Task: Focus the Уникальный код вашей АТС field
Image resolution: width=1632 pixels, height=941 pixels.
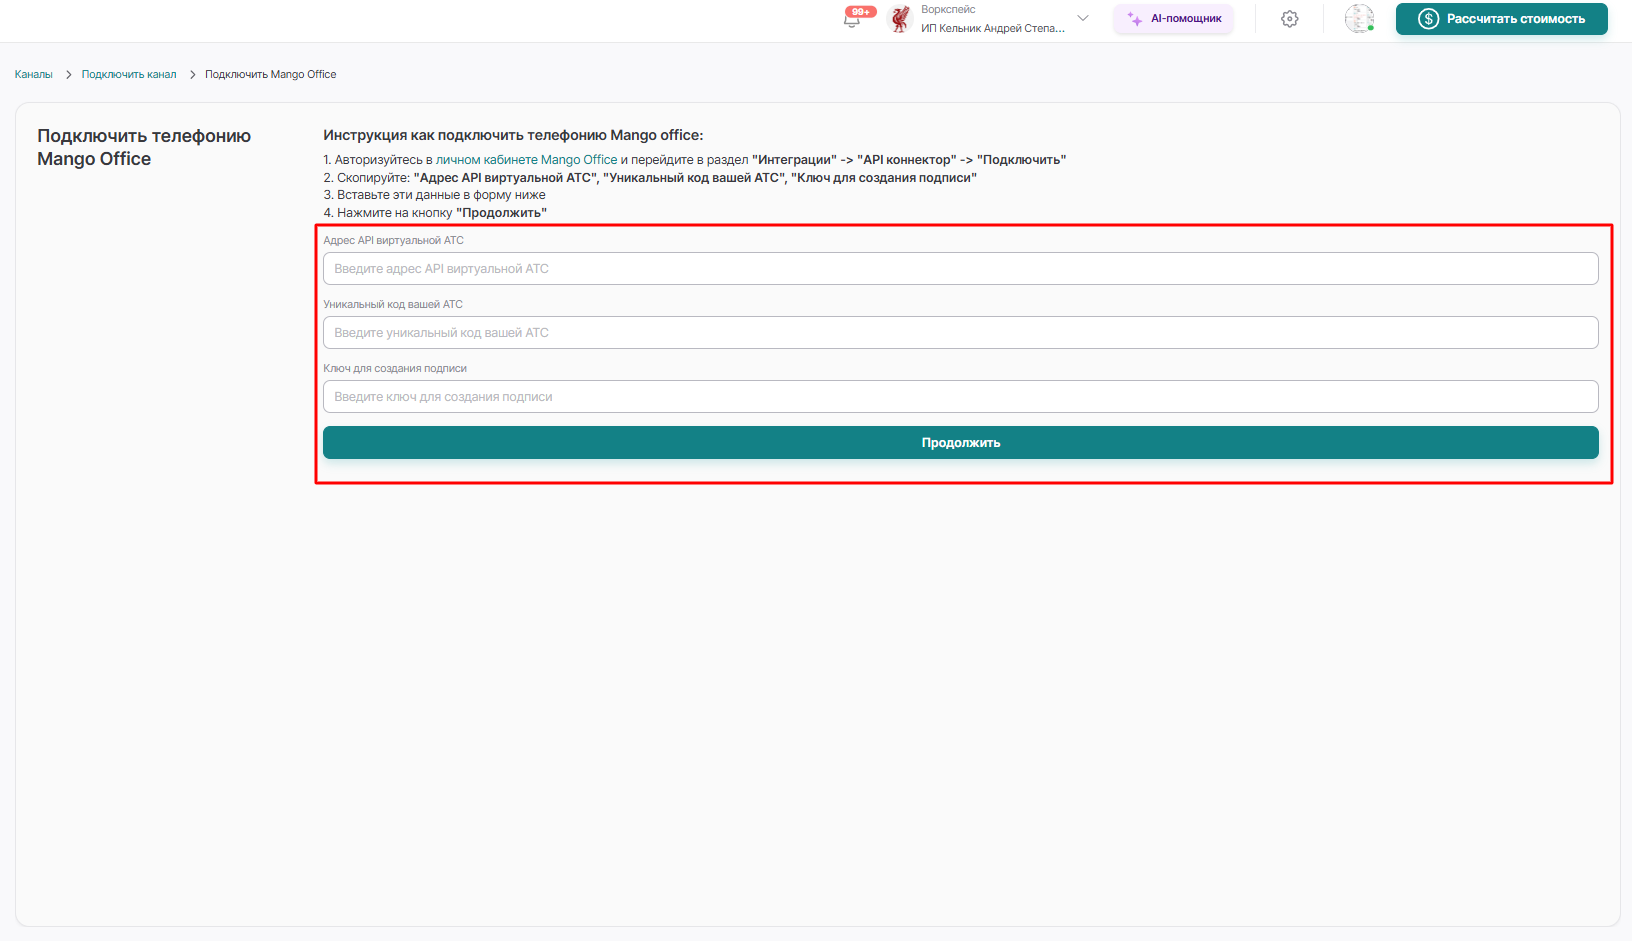Action: click(960, 333)
